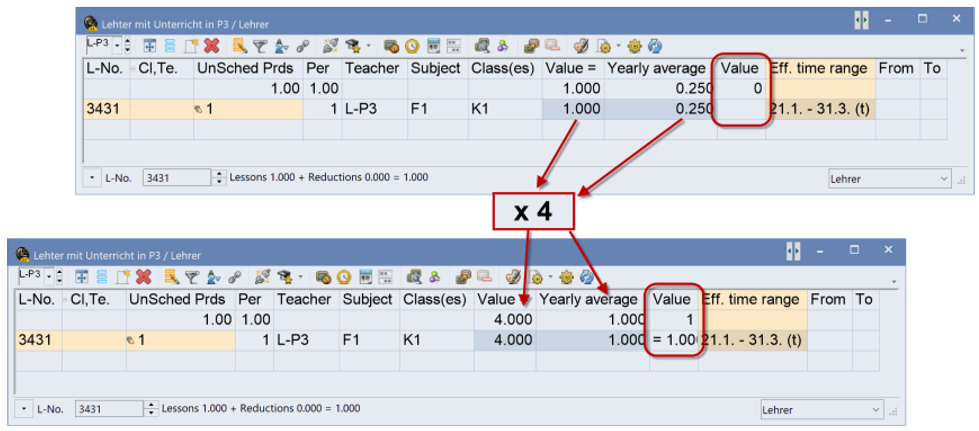The height and width of the screenshot is (431, 979).
Task: Click the Eff. time range header, lower window
Action: click(x=752, y=300)
